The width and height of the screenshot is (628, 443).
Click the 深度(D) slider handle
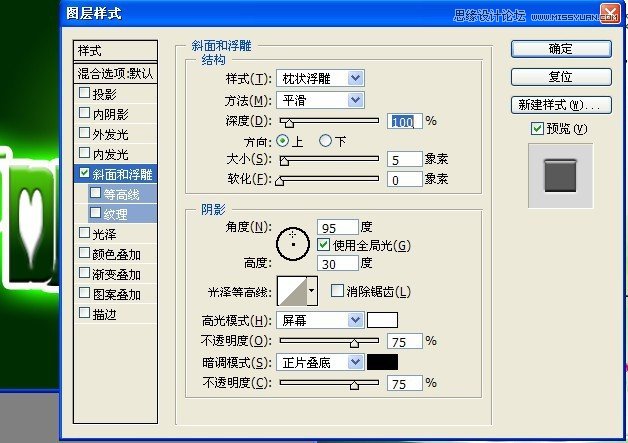coord(289,123)
